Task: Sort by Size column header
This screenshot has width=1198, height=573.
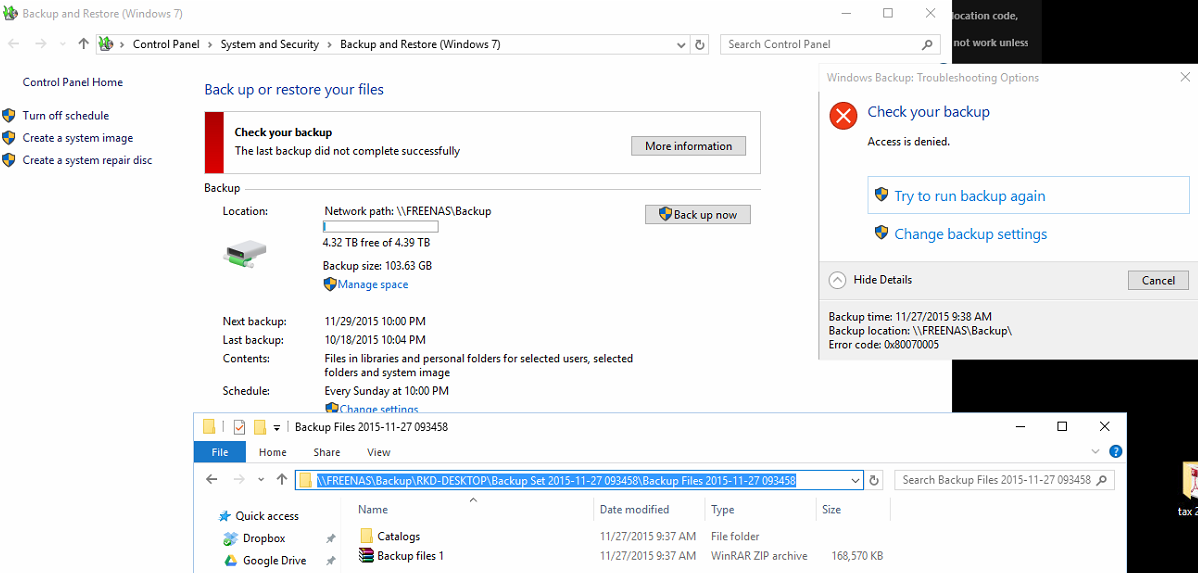Action: pyautogui.click(x=831, y=510)
